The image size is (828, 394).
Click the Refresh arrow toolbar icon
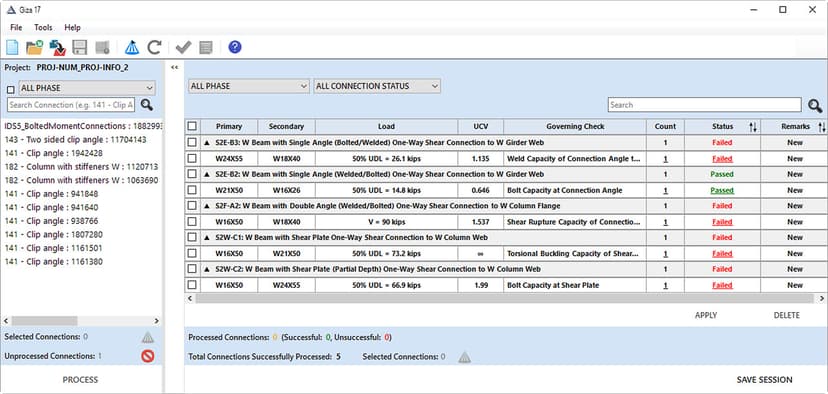[154, 48]
